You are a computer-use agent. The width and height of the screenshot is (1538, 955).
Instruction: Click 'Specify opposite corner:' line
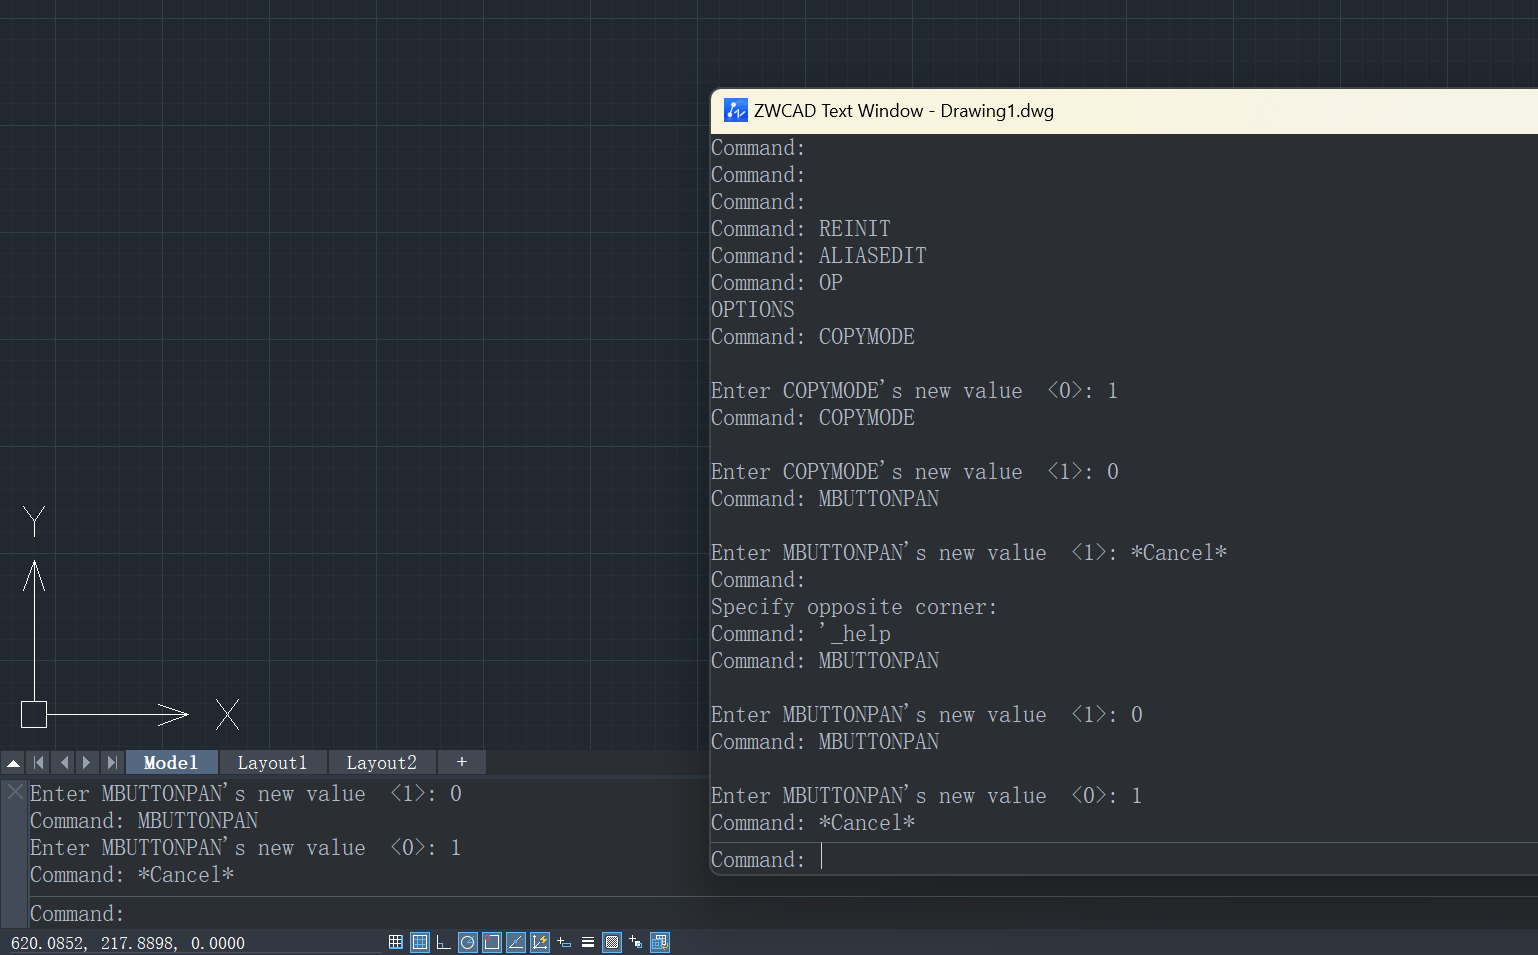[854, 607]
